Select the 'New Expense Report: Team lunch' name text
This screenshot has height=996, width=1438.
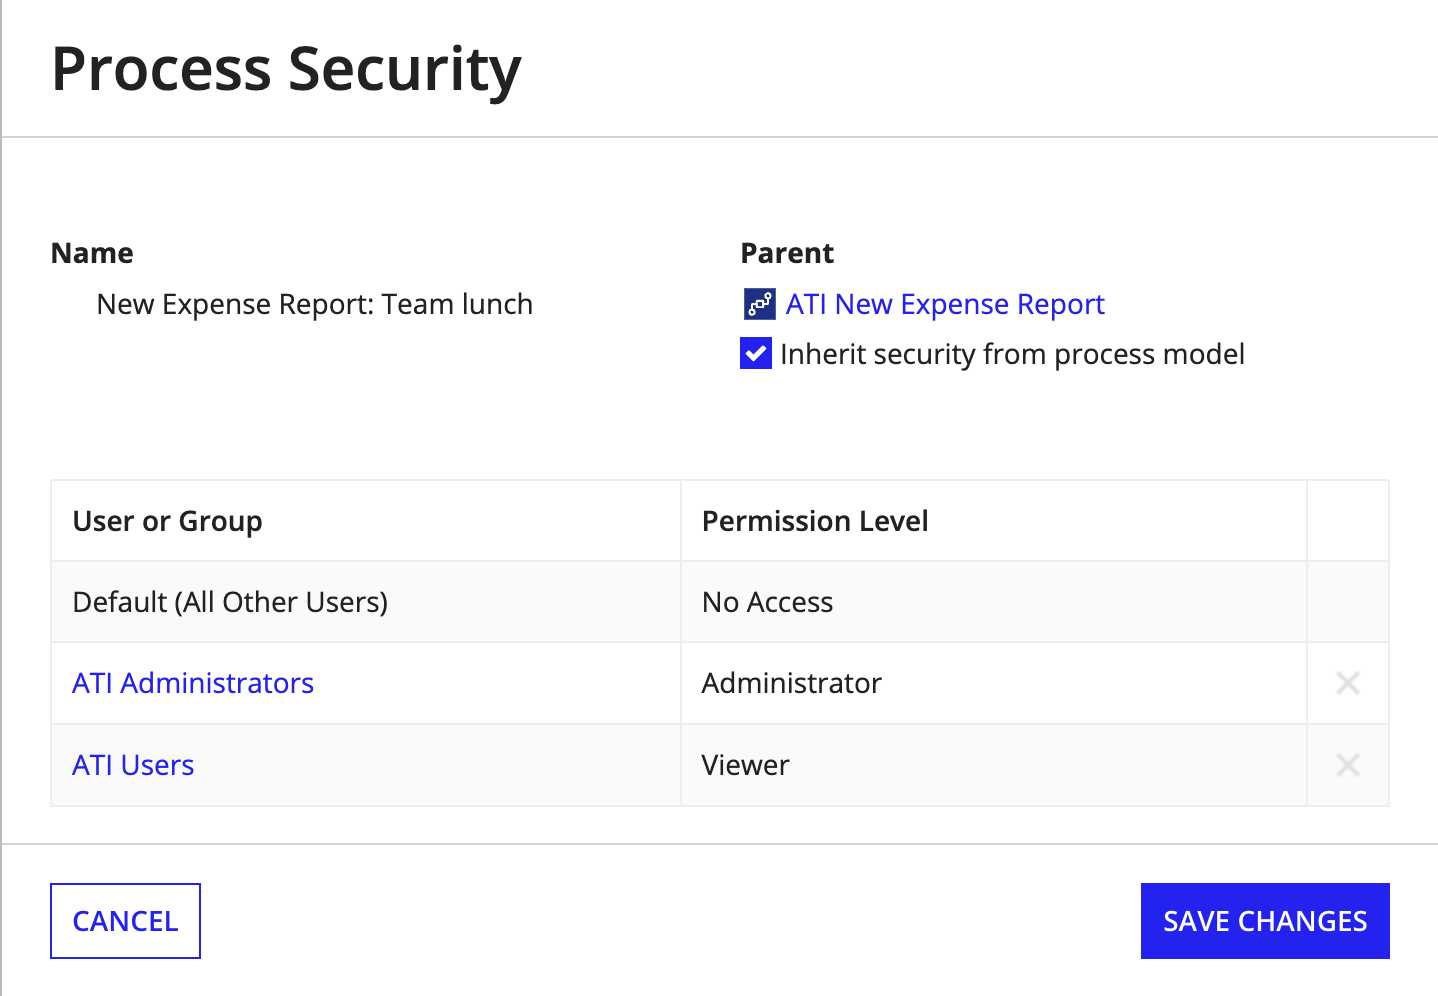314,304
